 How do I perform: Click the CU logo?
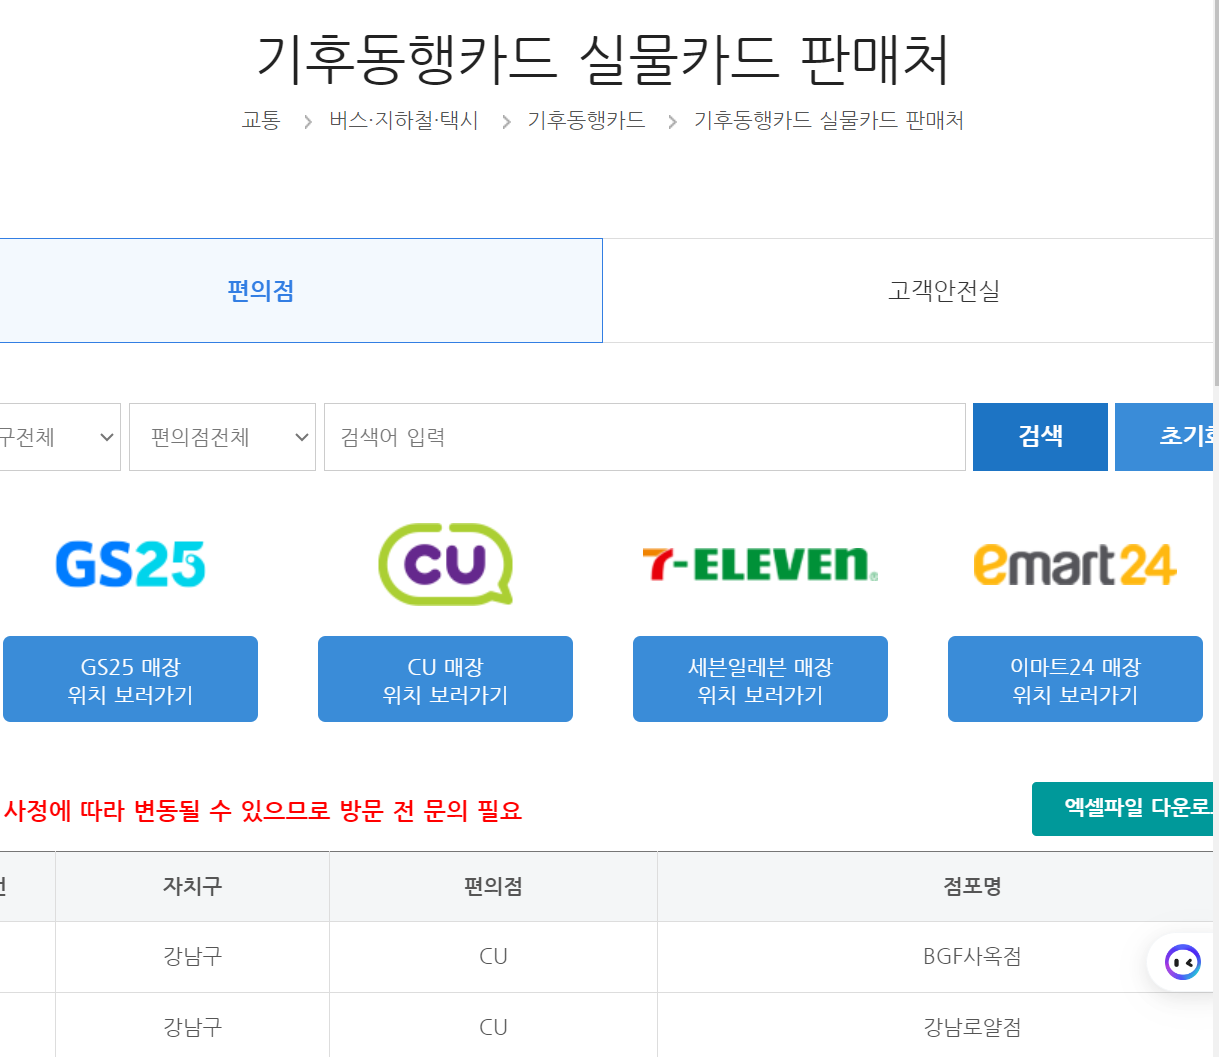[444, 563]
